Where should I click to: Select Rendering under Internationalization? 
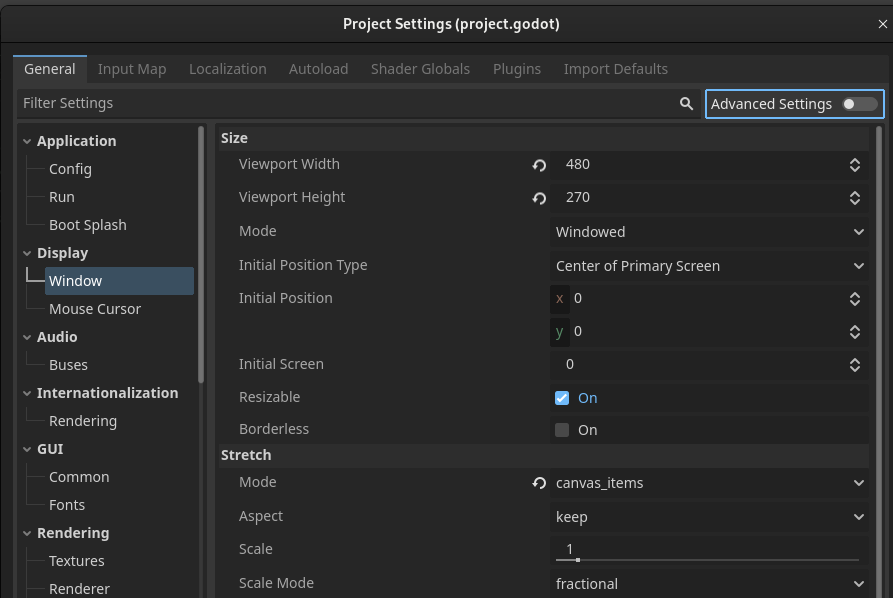(83, 421)
